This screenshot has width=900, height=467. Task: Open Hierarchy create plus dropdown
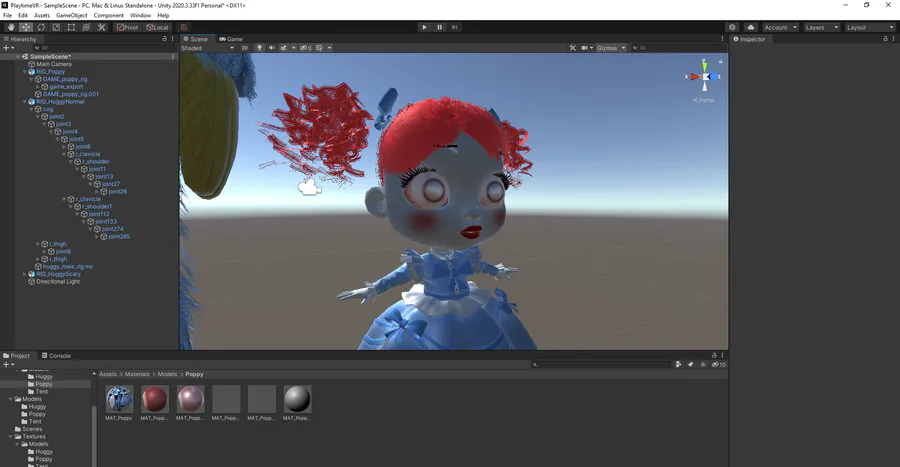click(8, 48)
